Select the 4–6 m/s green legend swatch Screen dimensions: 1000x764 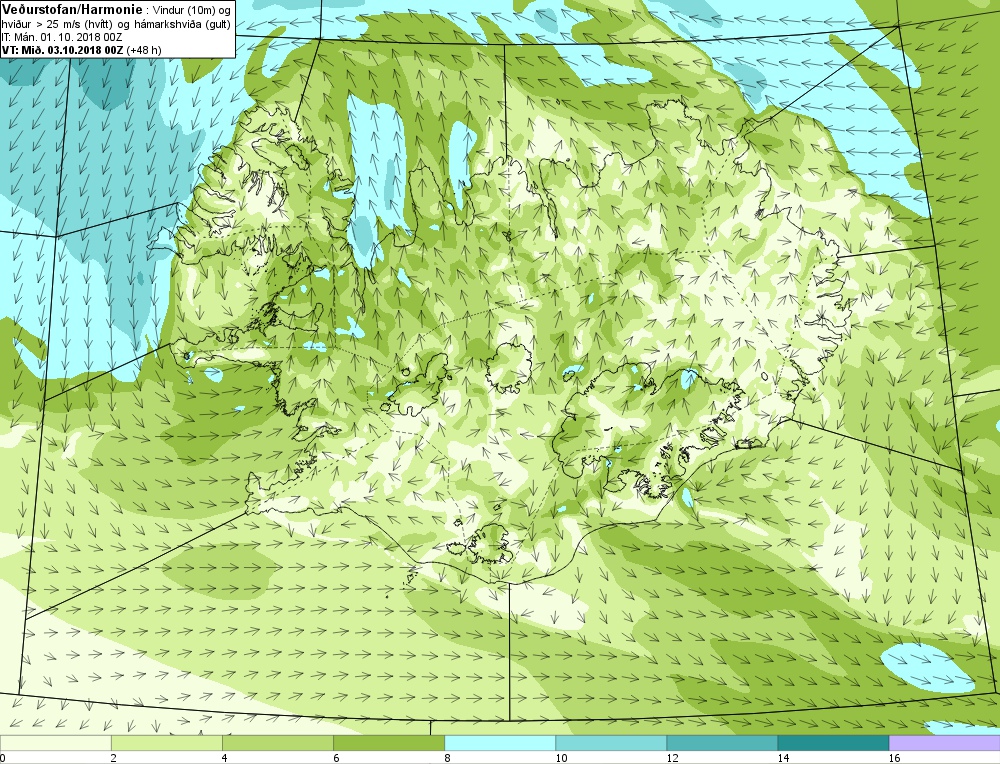(277, 743)
